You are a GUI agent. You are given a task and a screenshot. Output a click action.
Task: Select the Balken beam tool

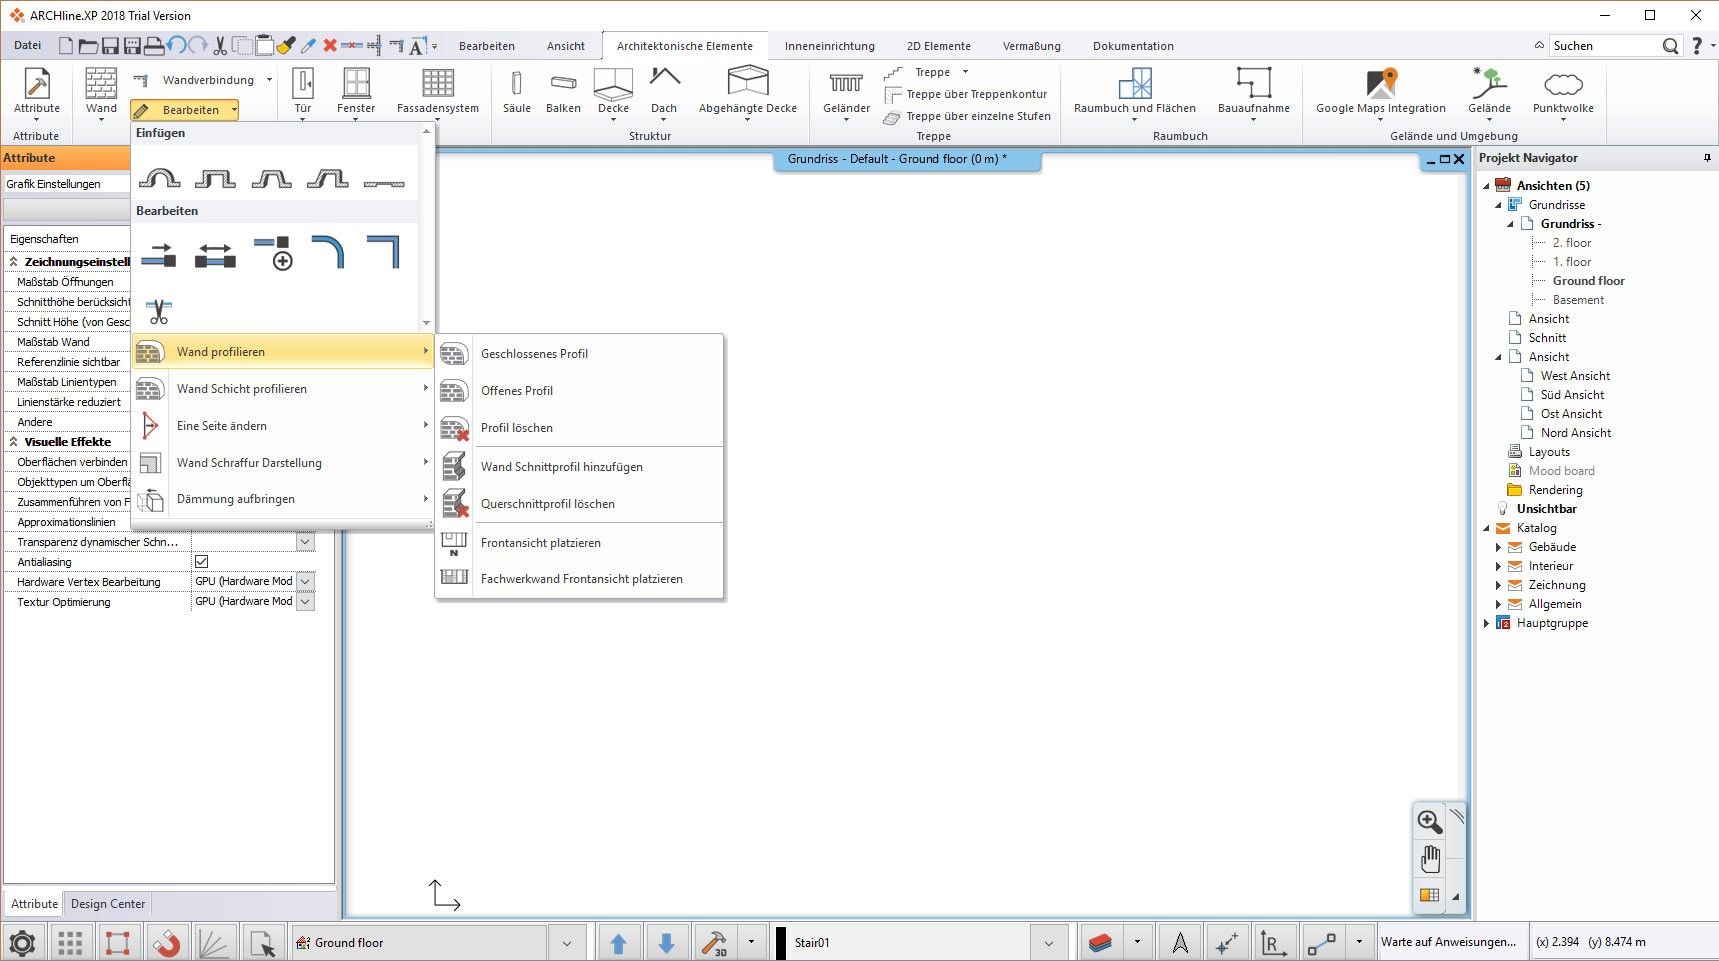(x=563, y=92)
